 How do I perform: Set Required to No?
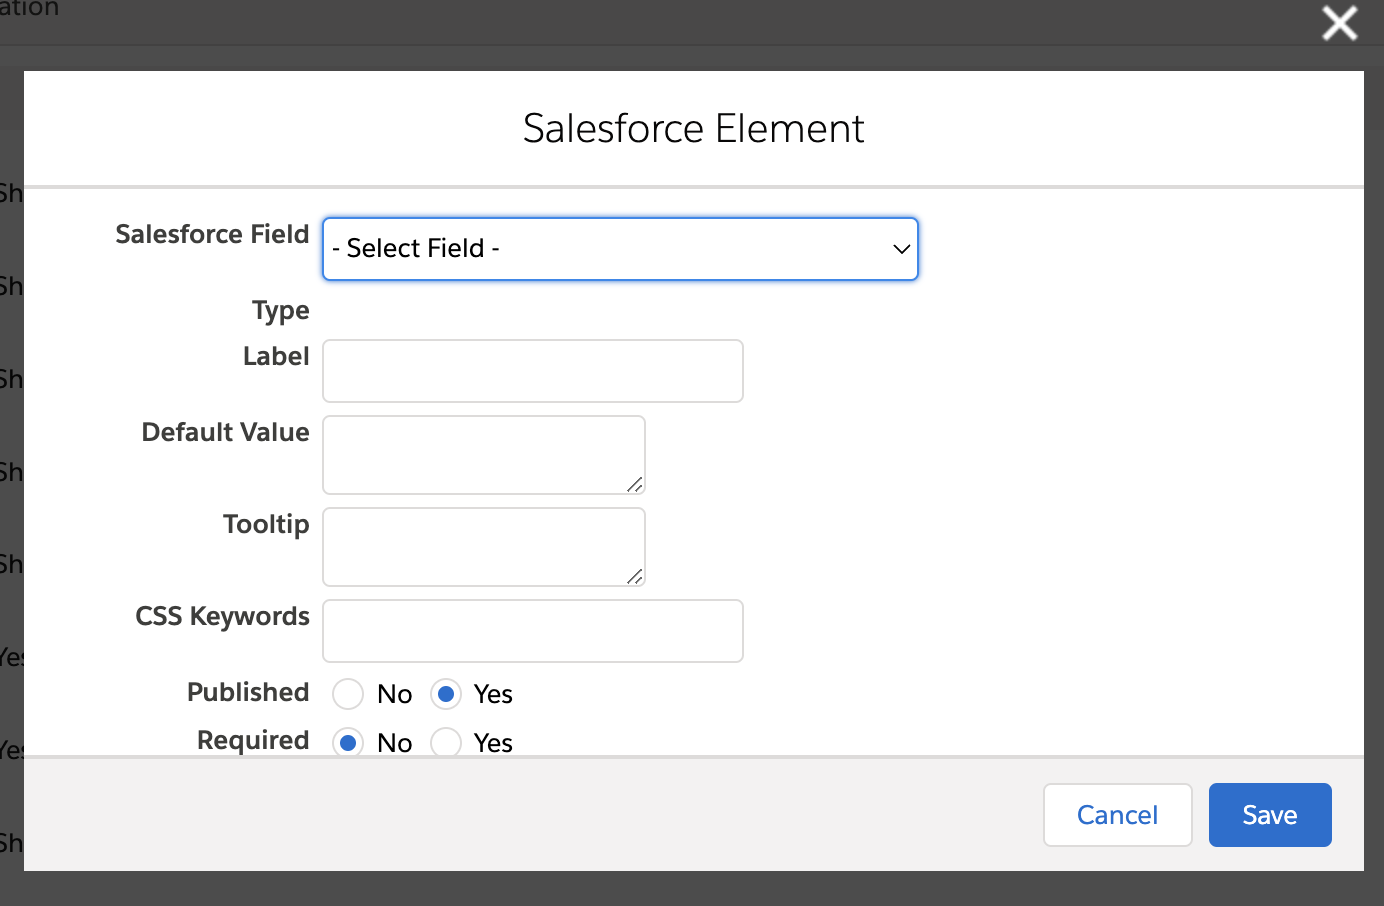[348, 743]
